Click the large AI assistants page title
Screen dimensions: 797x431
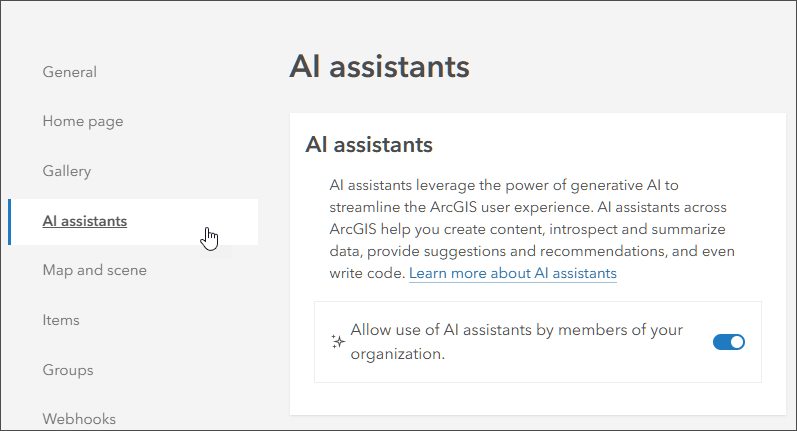(379, 67)
